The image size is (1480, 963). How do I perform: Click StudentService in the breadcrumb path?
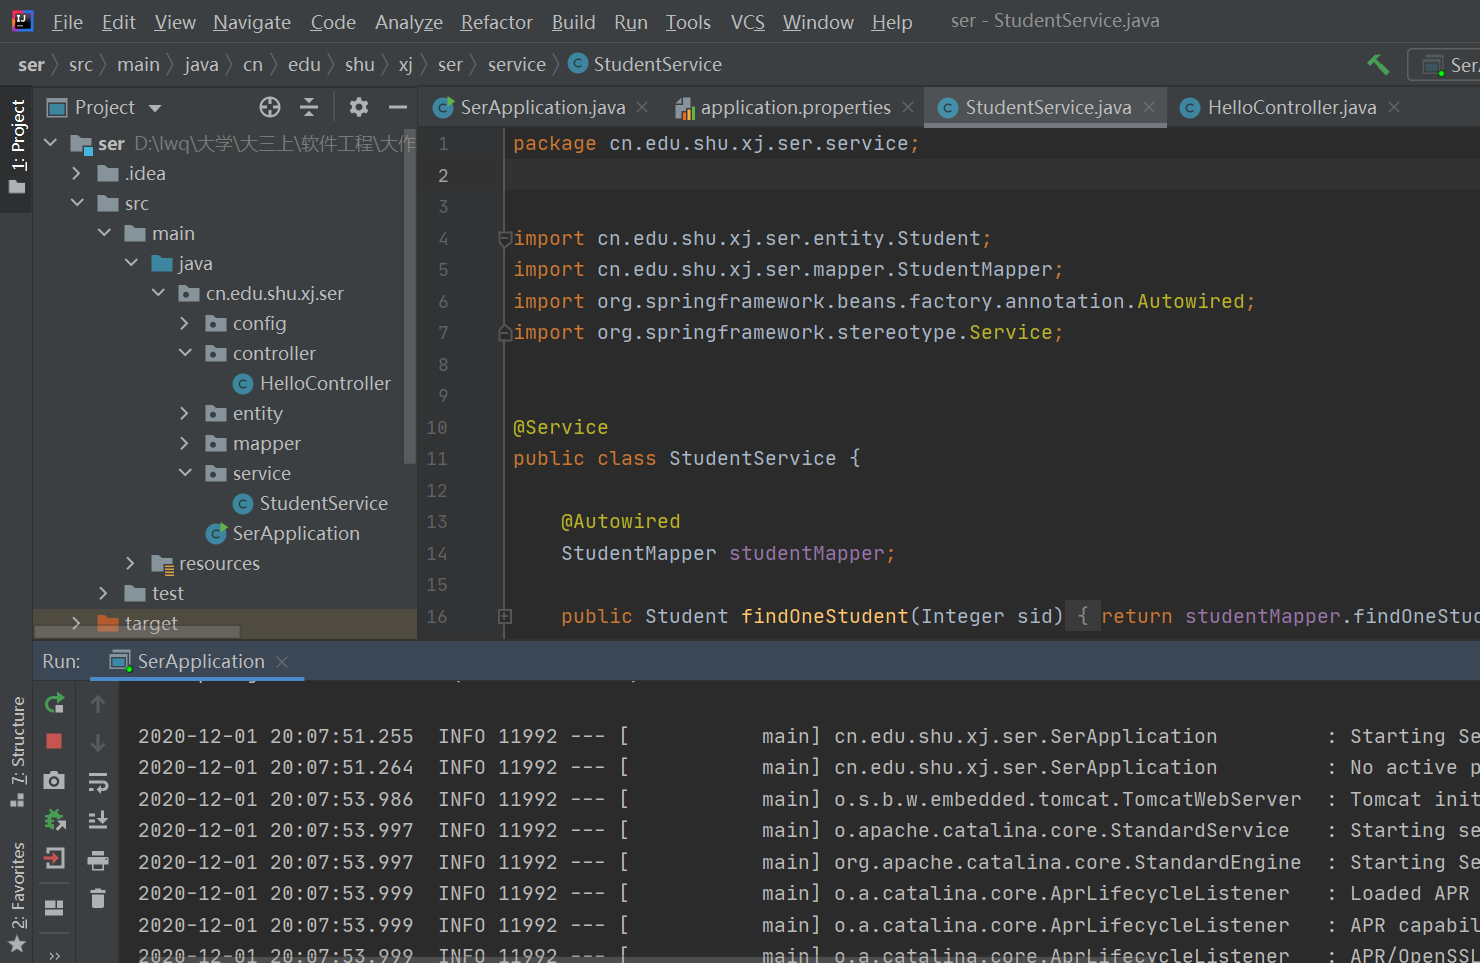tap(656, 64)
